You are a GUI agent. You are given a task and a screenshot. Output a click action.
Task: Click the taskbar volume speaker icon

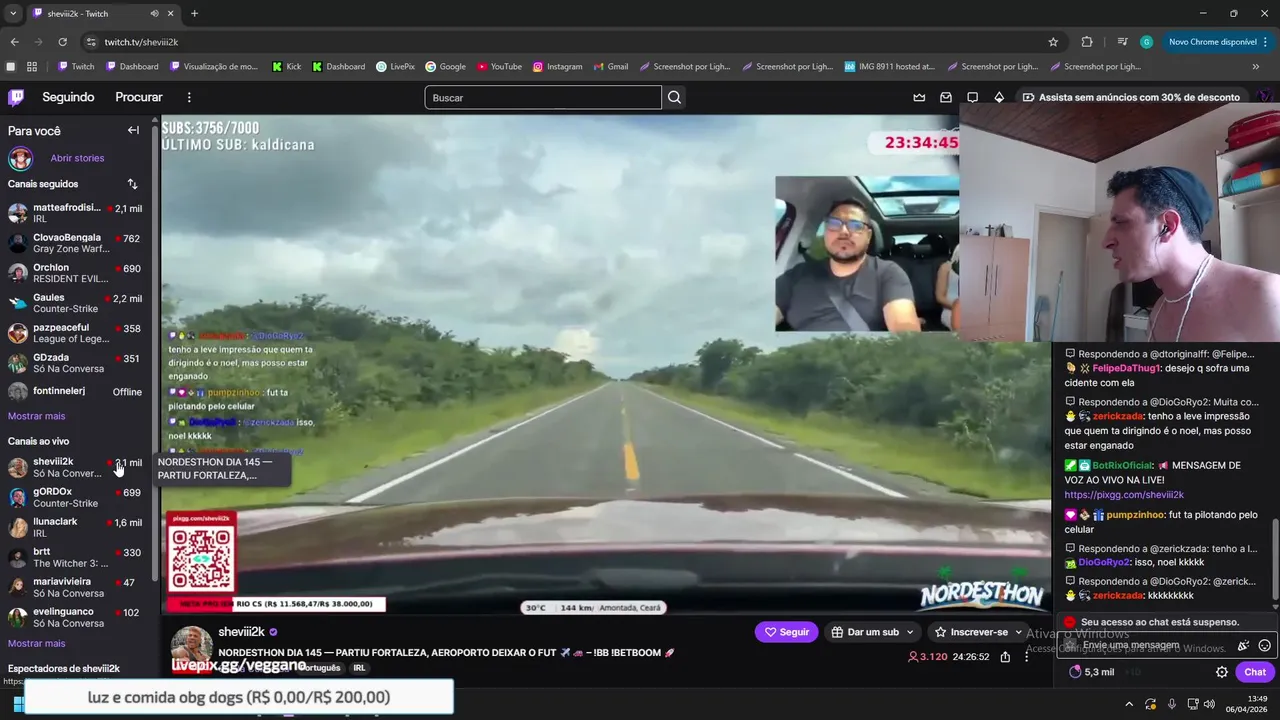[x=1210, y=704]
